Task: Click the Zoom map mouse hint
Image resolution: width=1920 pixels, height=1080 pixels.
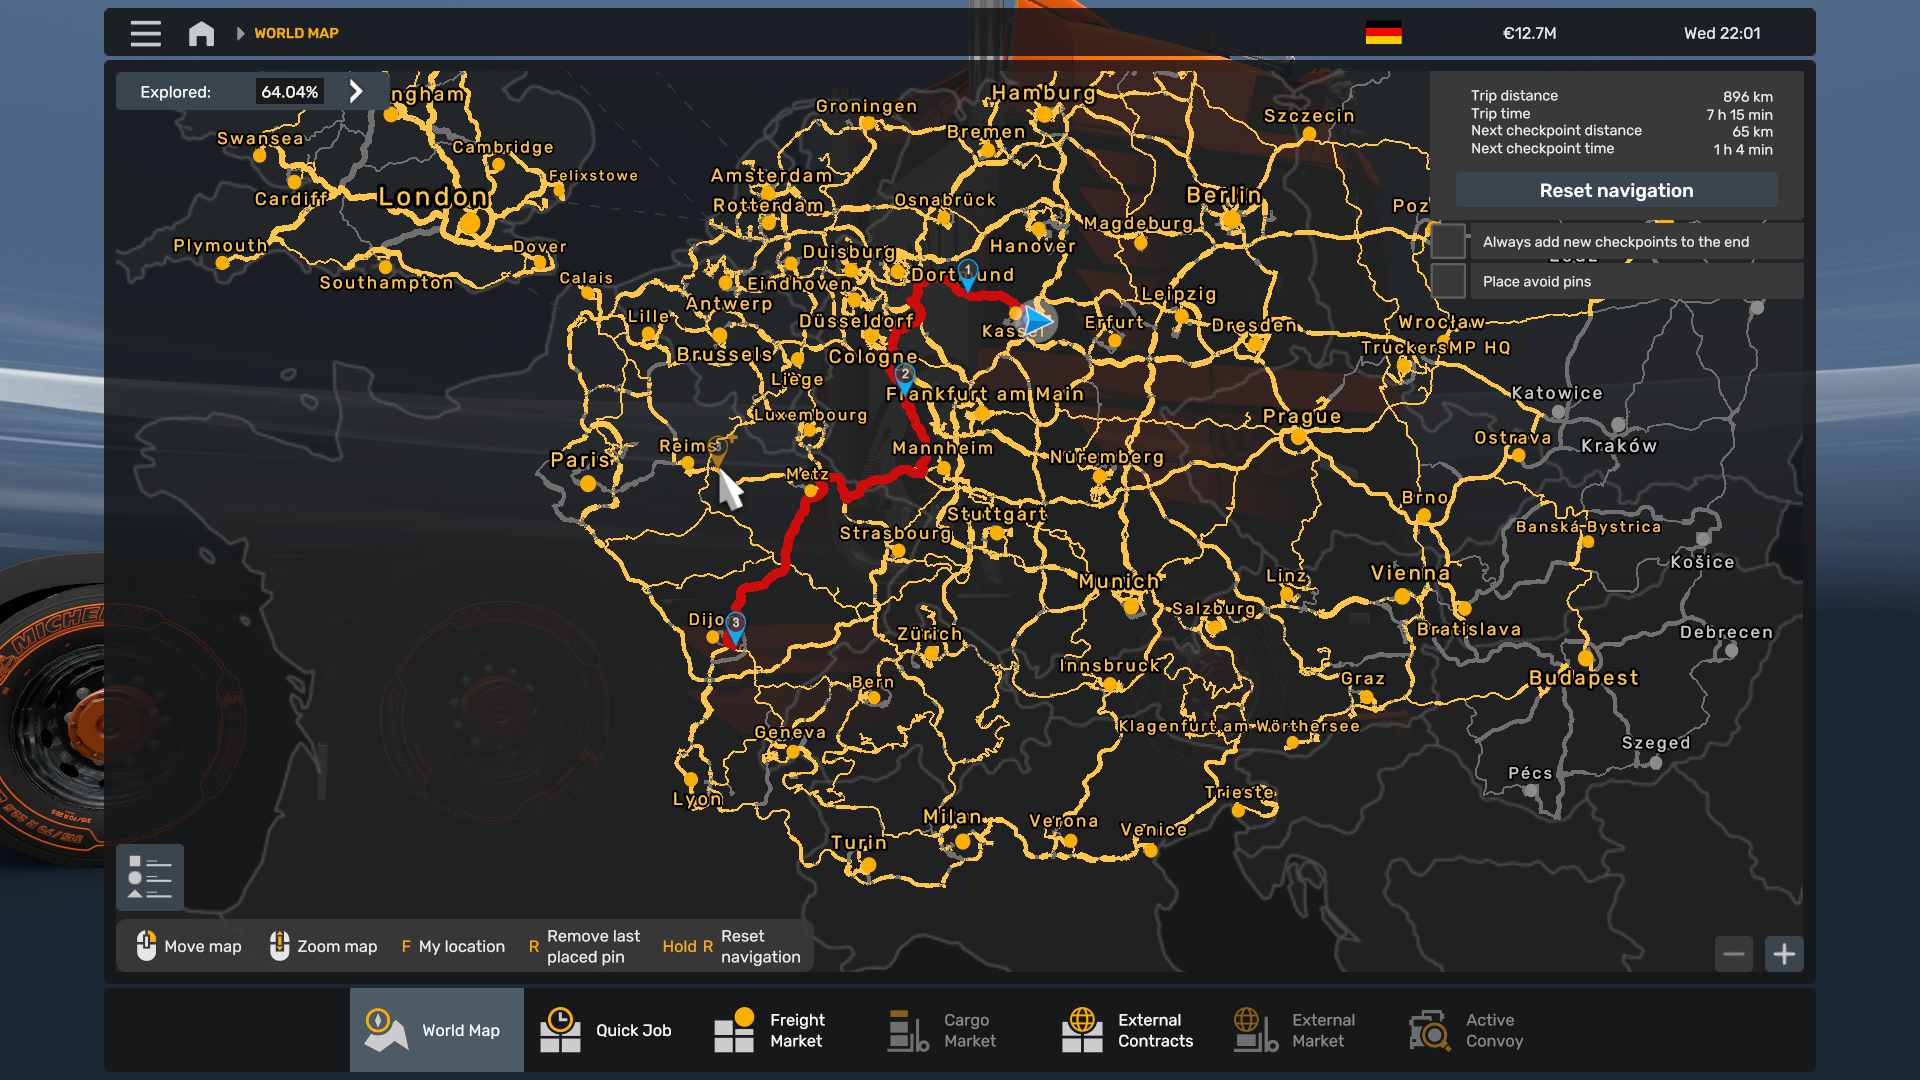Action: (x=323, y=946)
